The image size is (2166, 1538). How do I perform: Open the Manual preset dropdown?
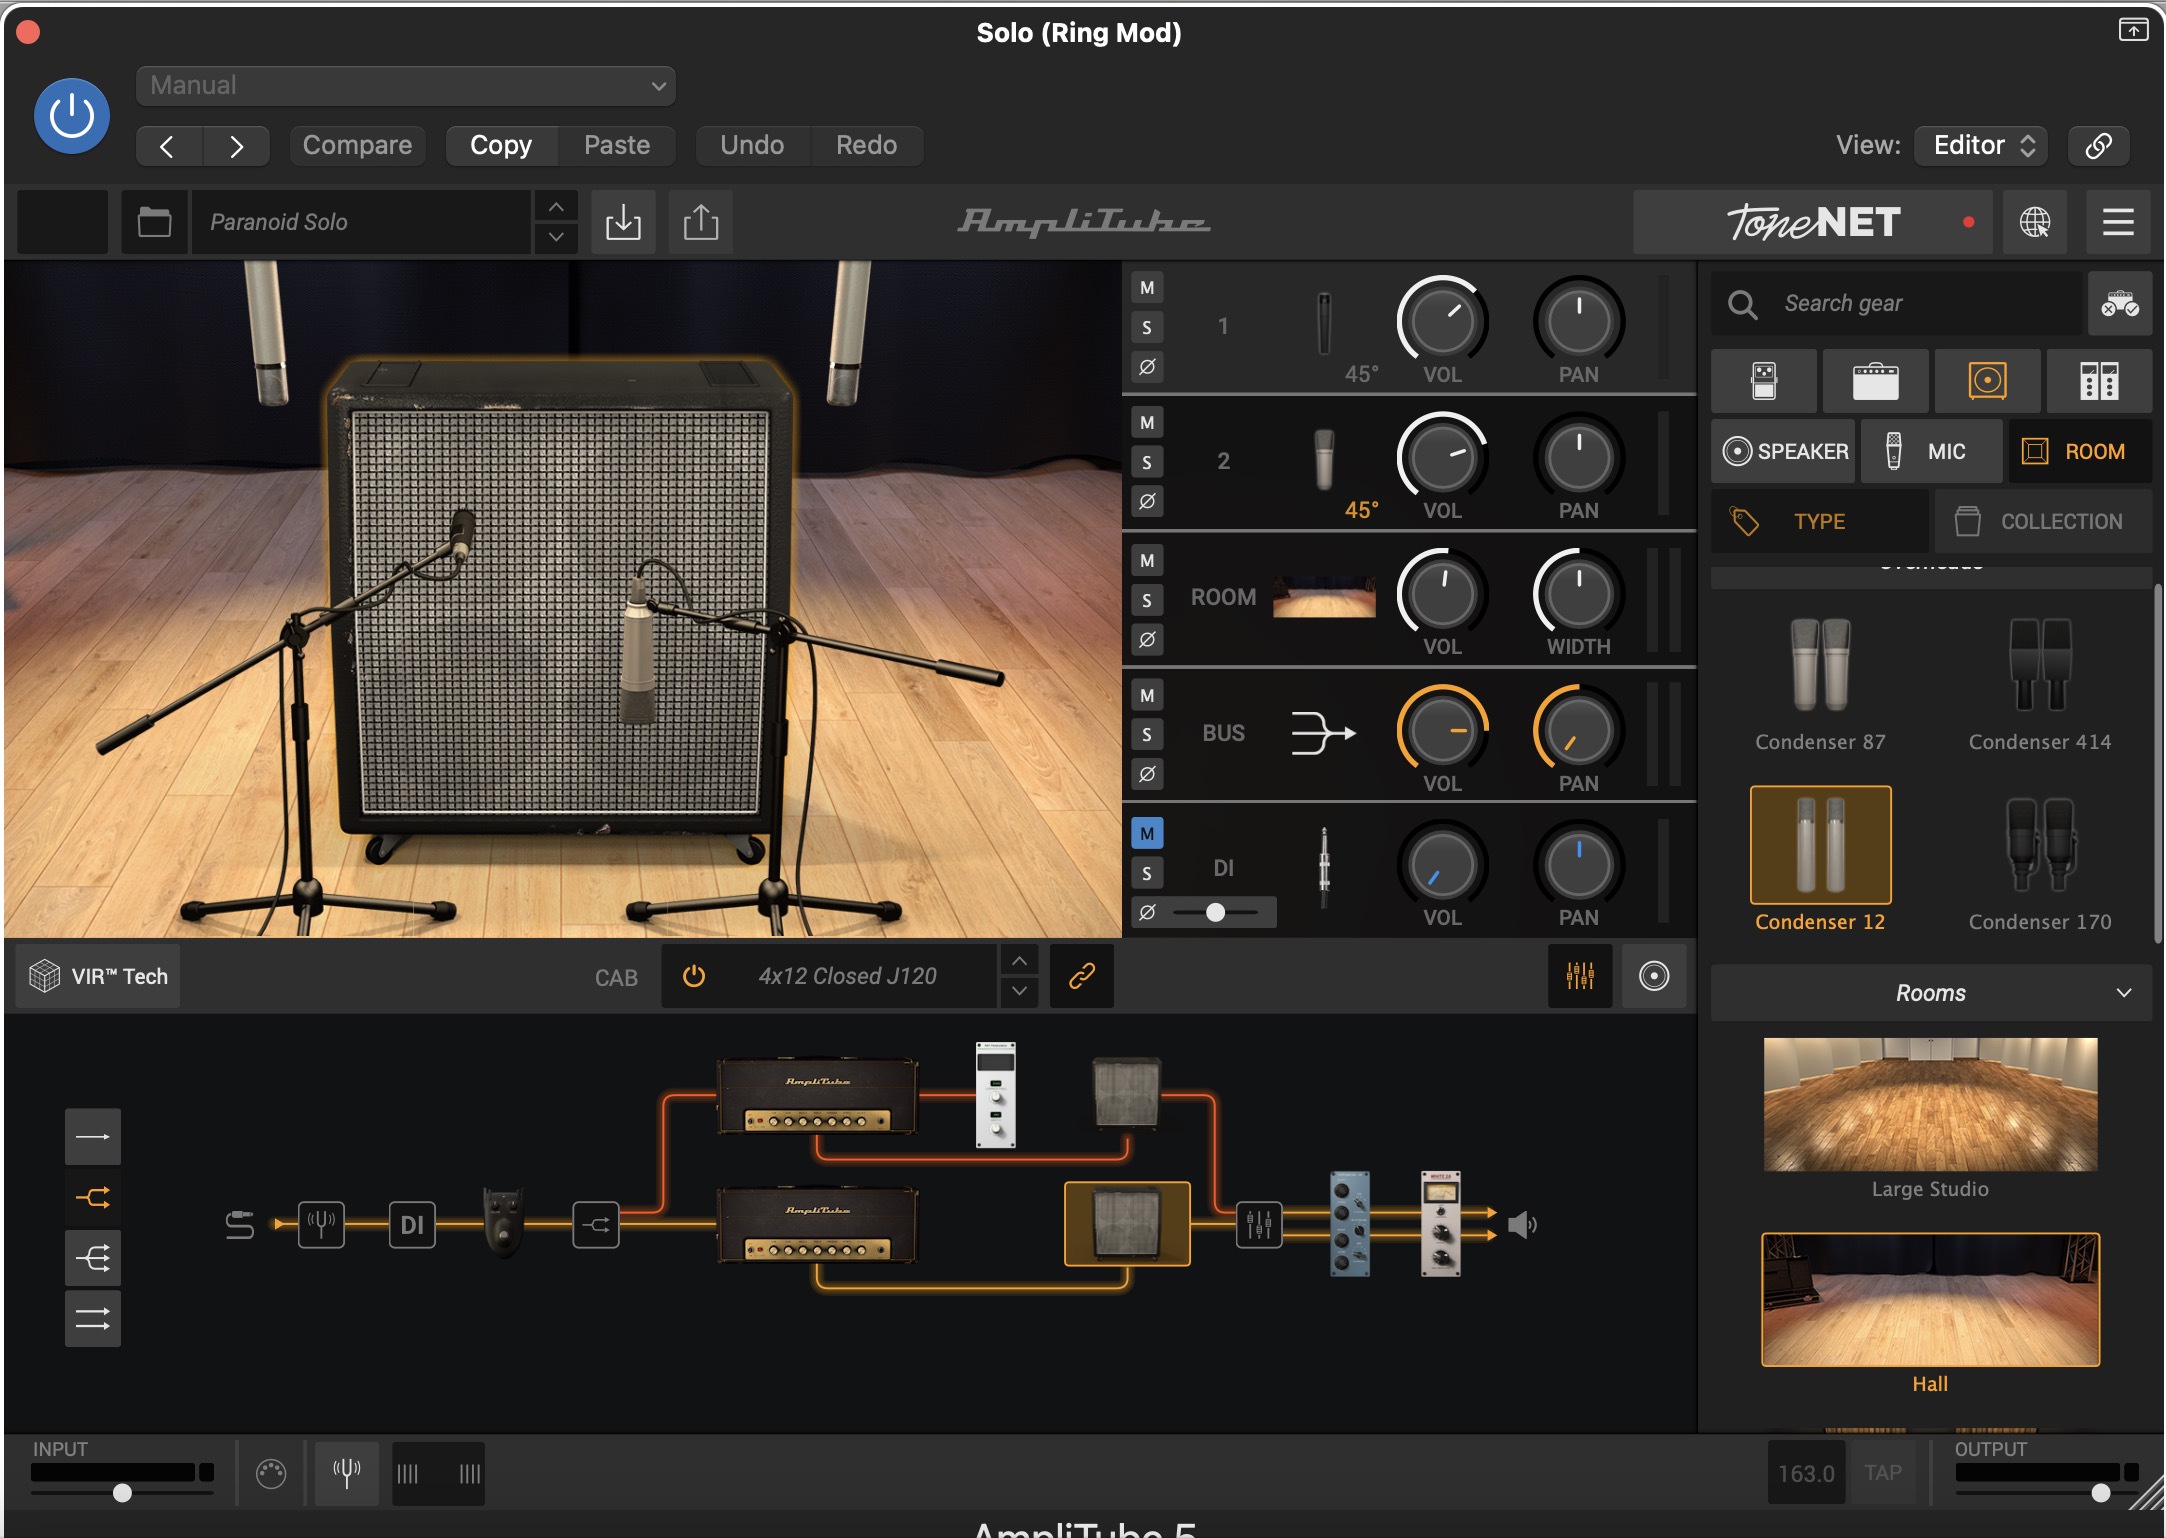tap(405, 86)
